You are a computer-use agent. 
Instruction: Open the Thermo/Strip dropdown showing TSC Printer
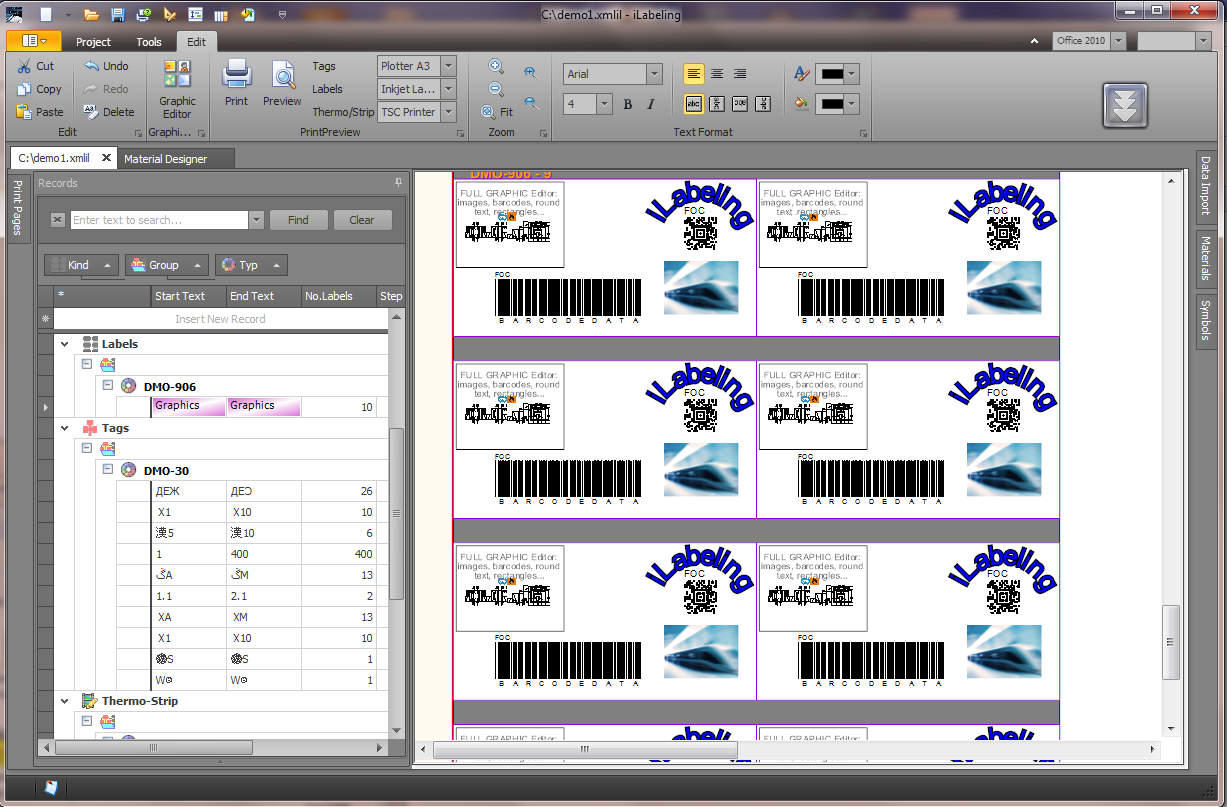(x=448, y=112)
